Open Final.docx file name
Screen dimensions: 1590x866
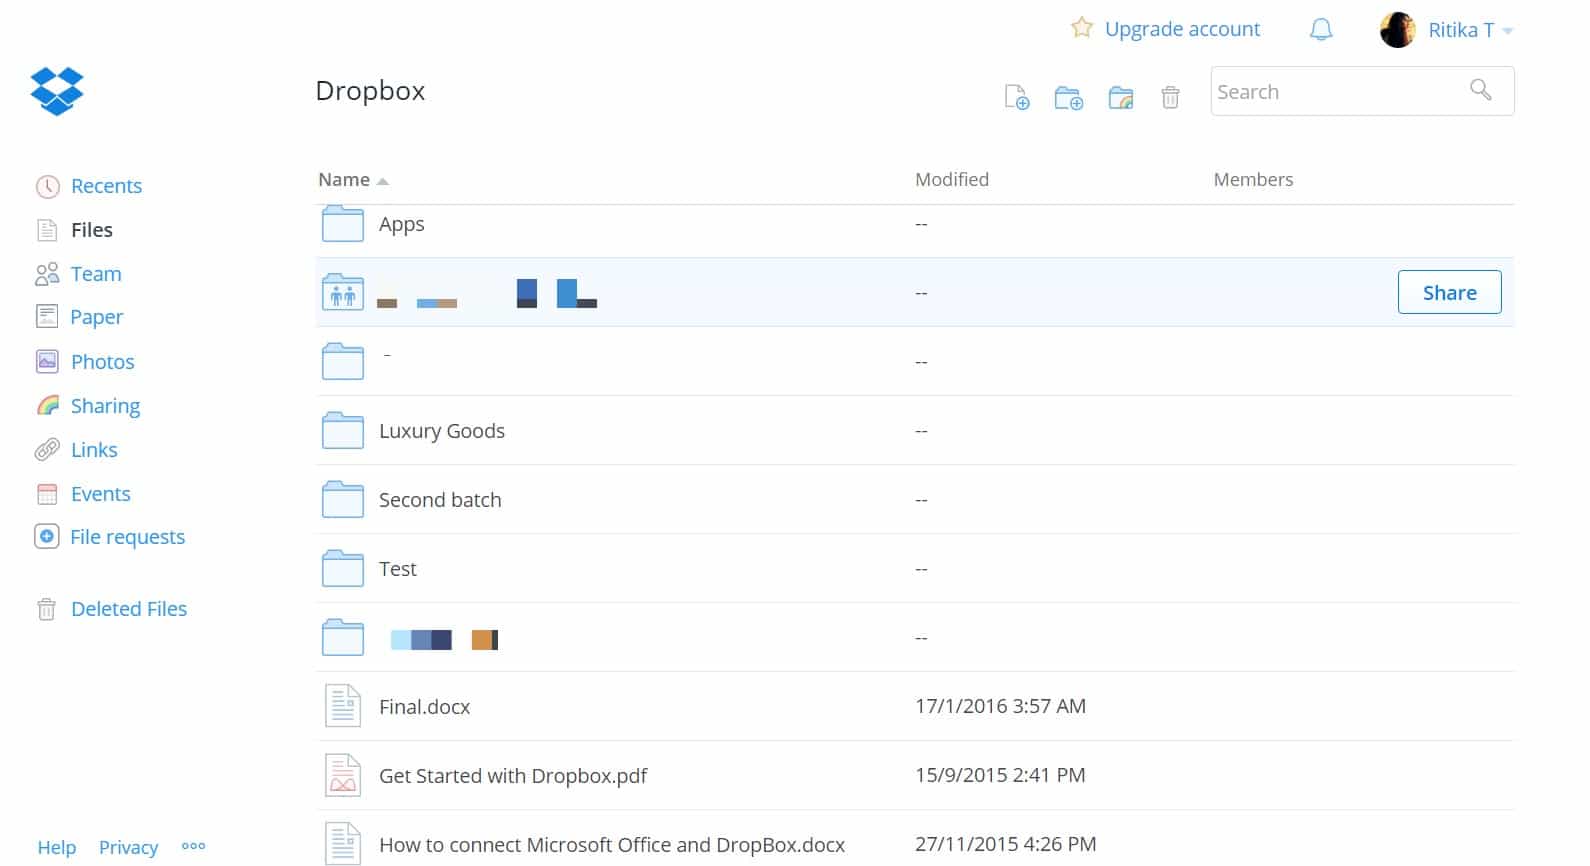click(x=424, y=707)
